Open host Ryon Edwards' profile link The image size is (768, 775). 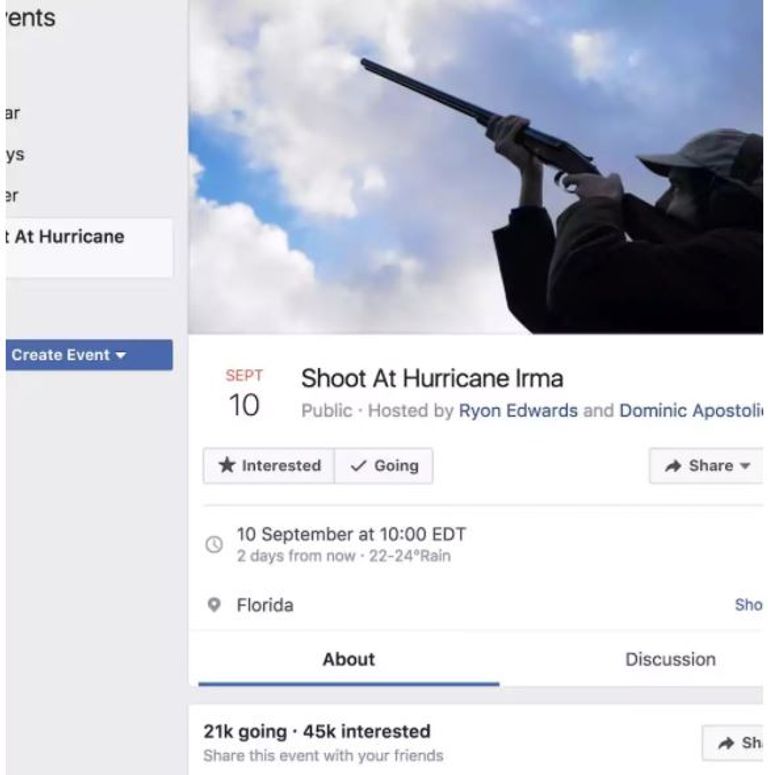[x=517, y=411]
